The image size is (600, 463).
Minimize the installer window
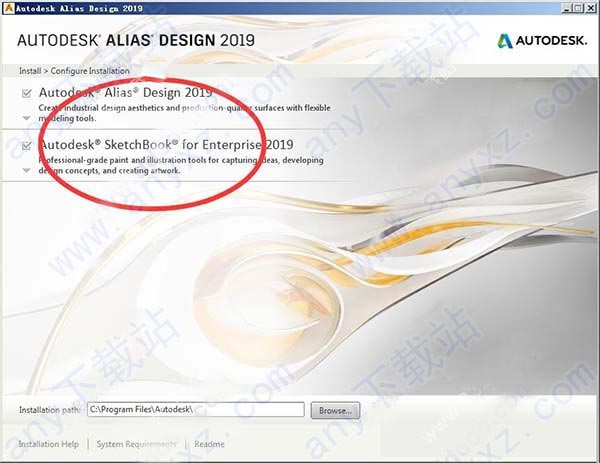[567, 8]
